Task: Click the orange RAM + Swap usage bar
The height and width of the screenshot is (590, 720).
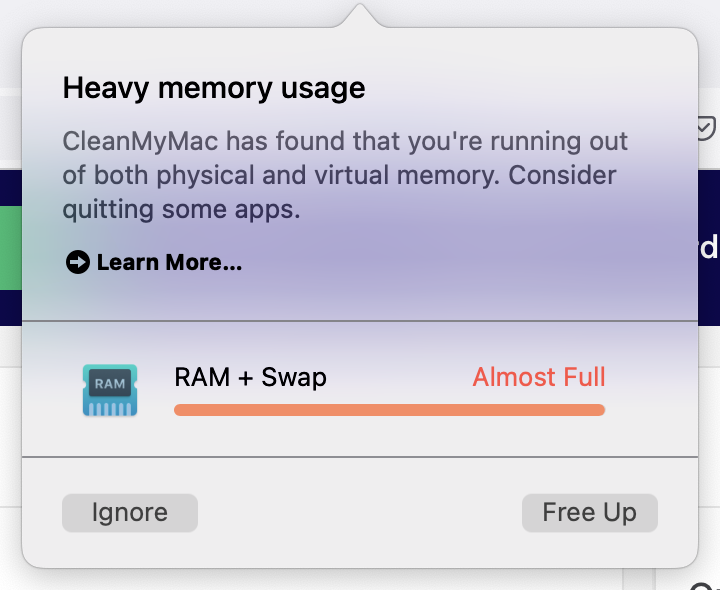Action: point(389,410)
